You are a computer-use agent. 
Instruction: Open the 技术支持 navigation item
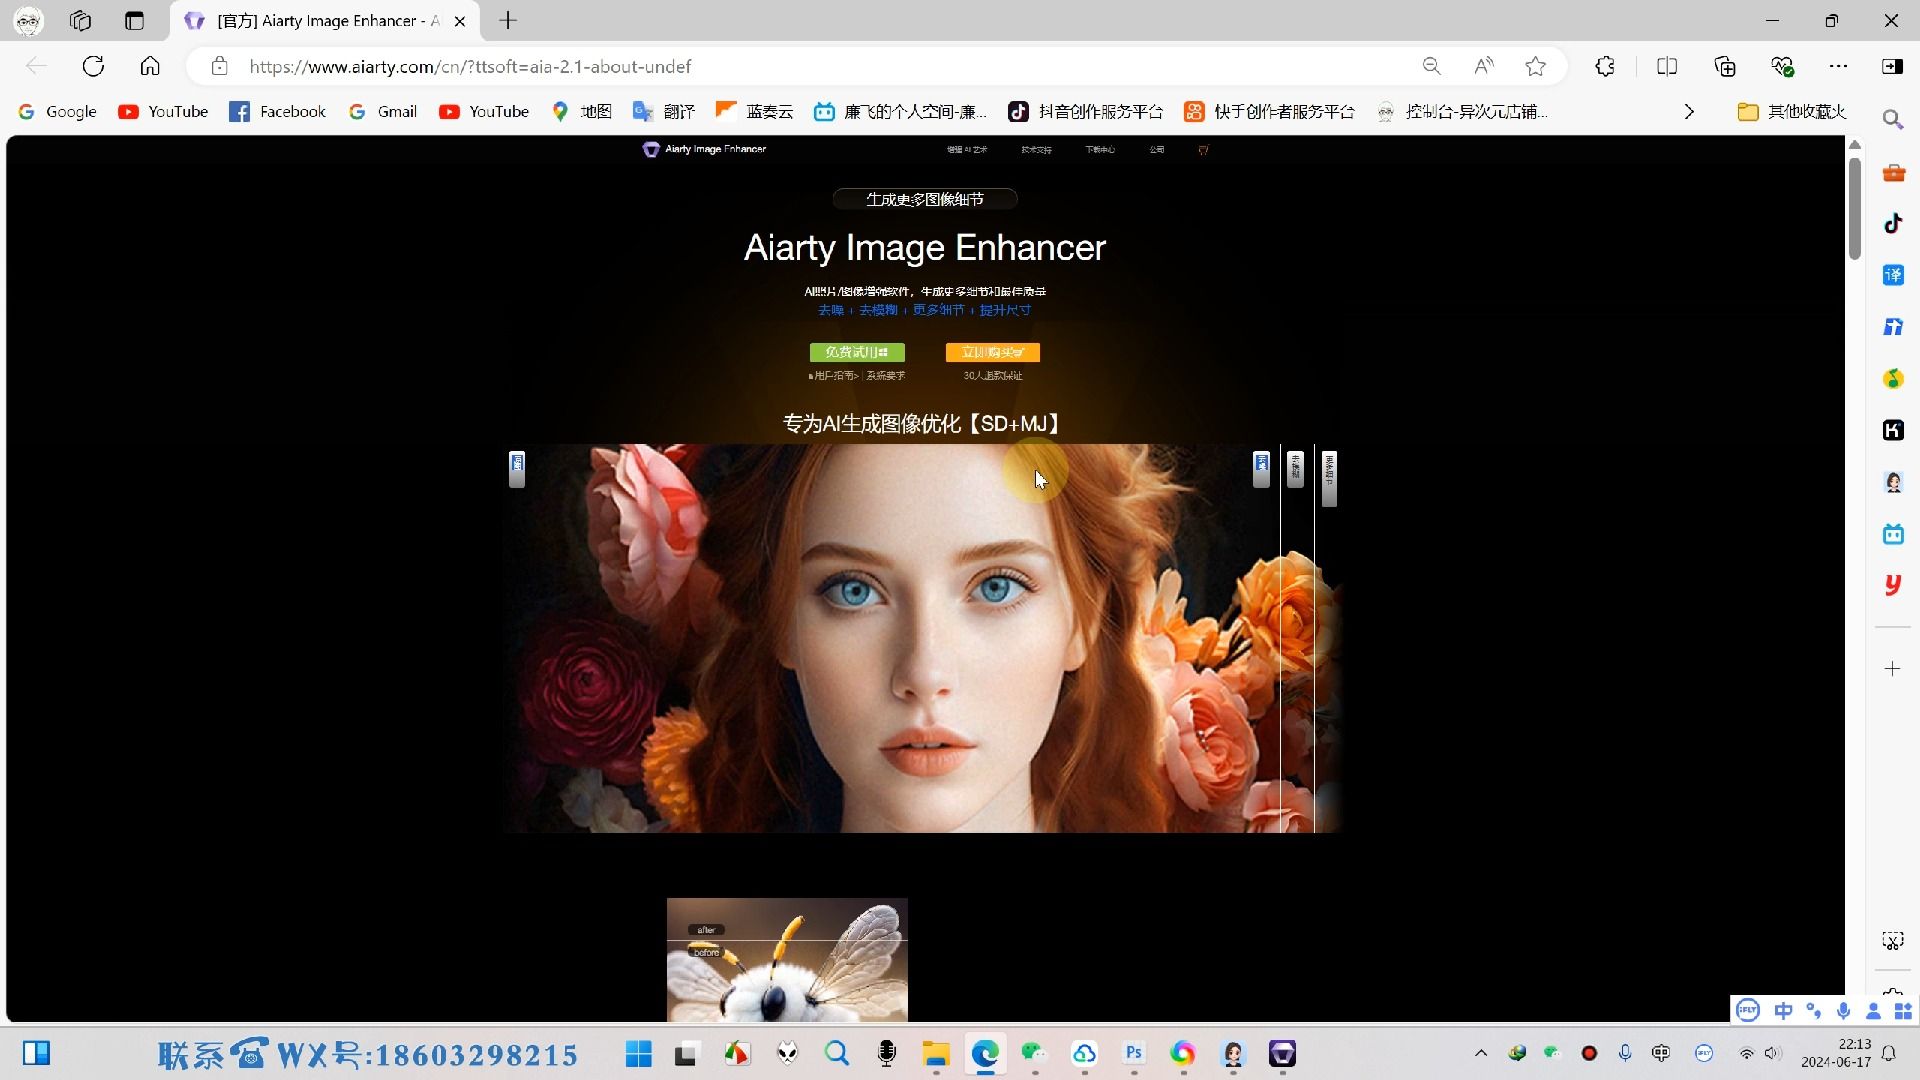tap(1036, 150)
